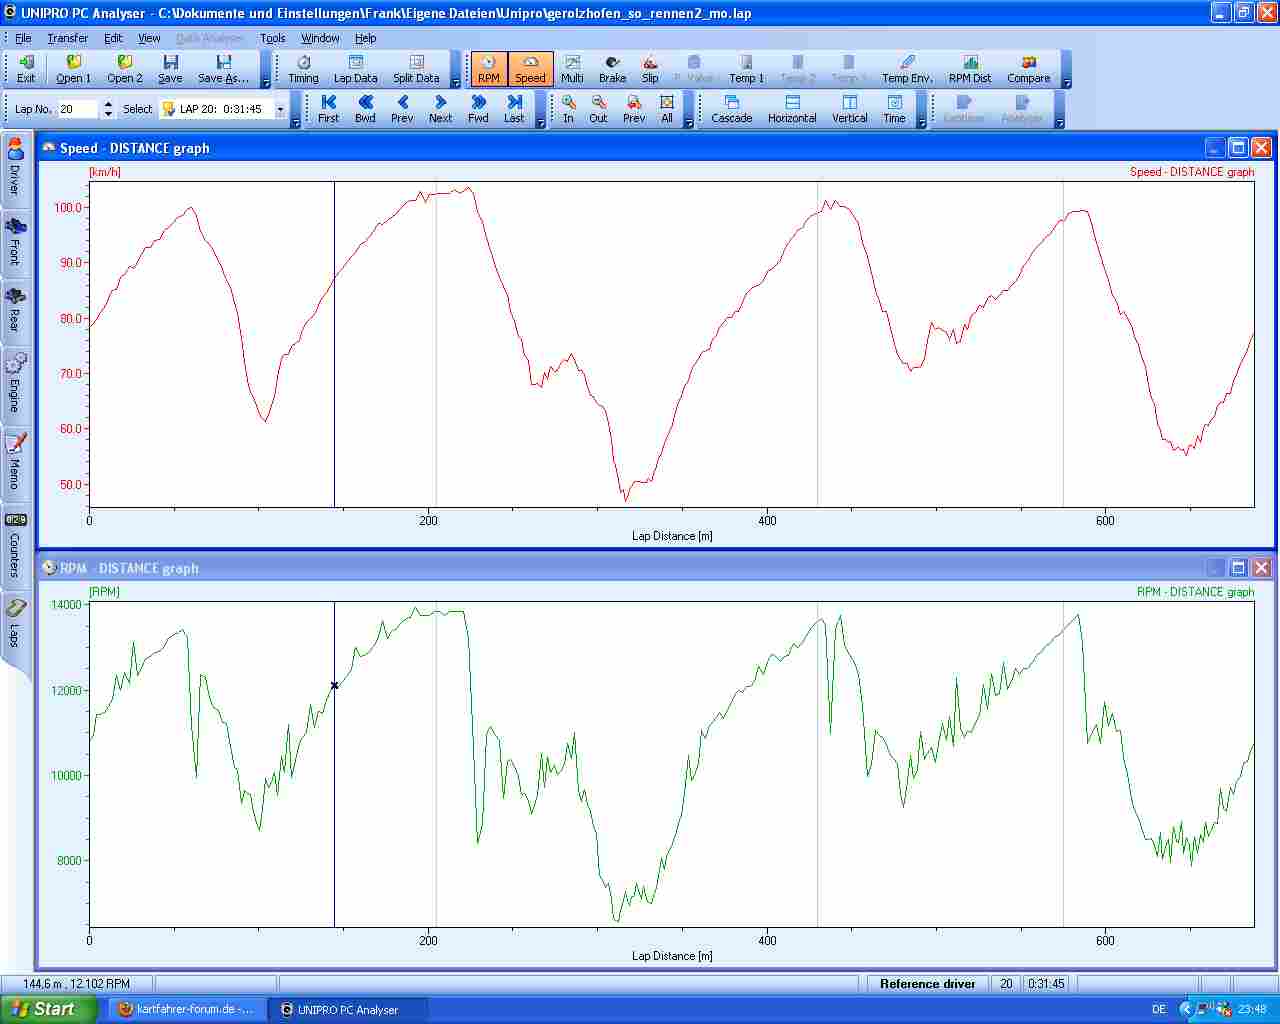Toggle the RPM graph button
This screenshot has width=1280, height=1024.
pyautogui.click(x=489, y=69)
